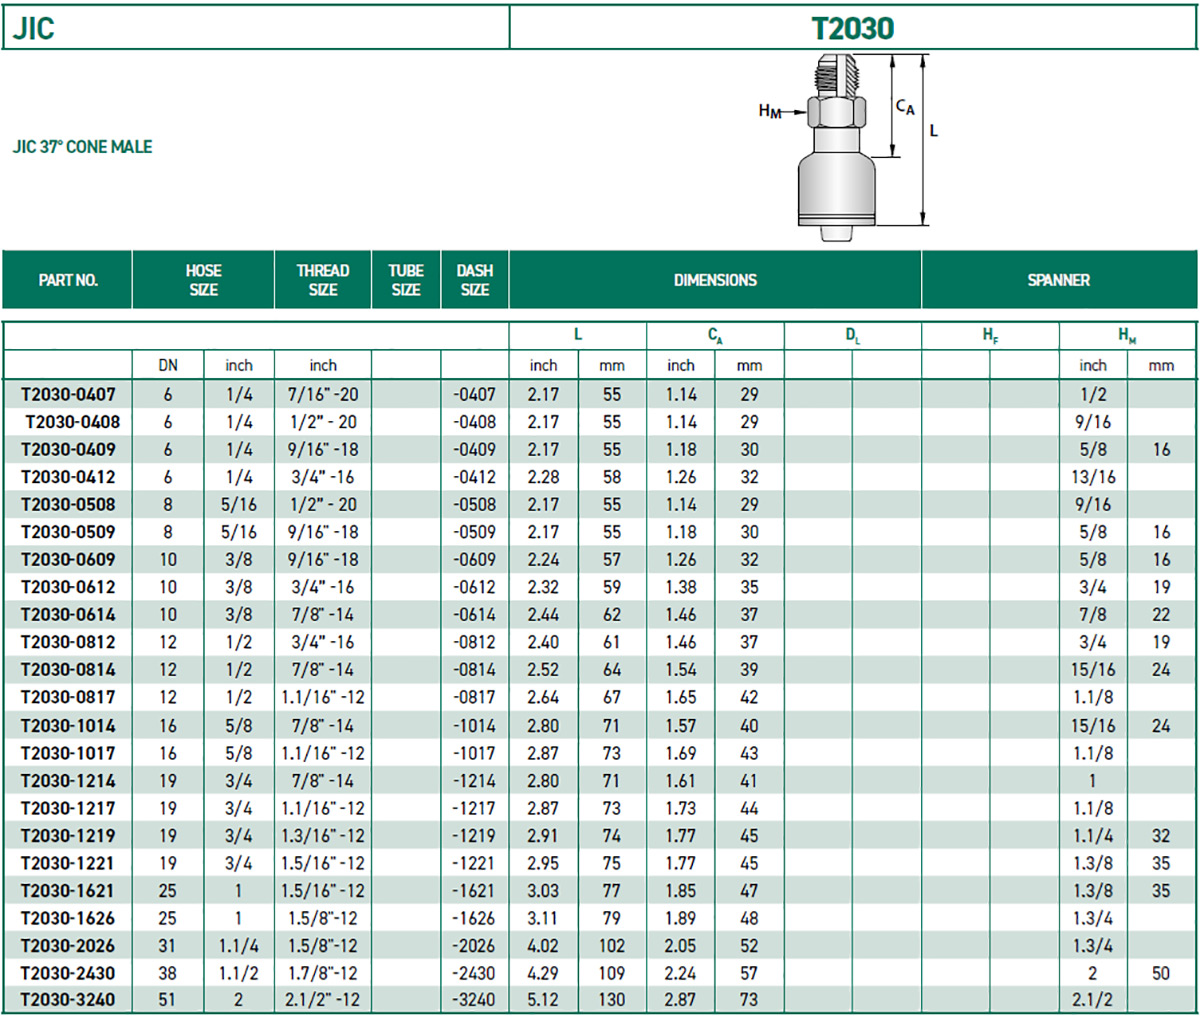Click L inch value 3.11

(543, 918)
